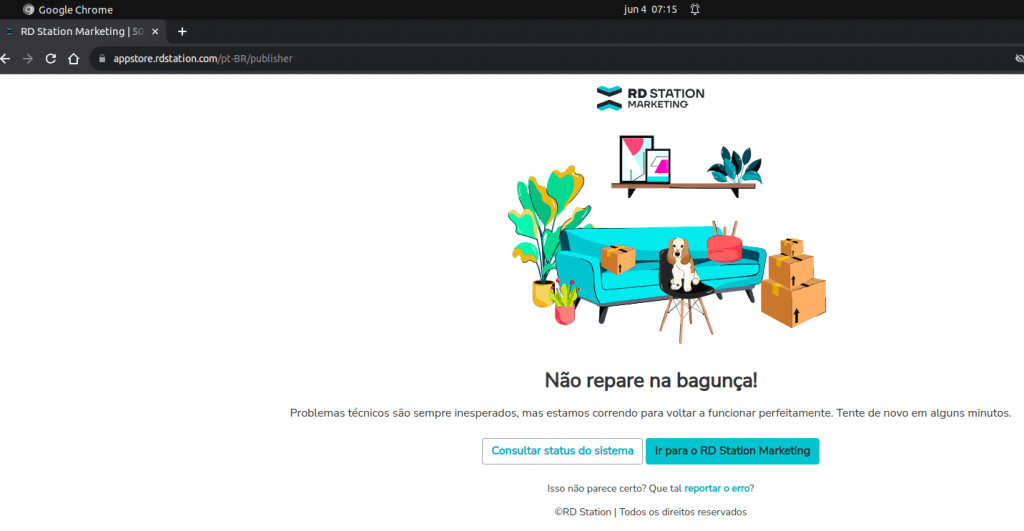Click the padlock site info icon
Image resolution: width=1024 pixels, height=531 pixels.
pyautogui.click(x=101, y=58)
